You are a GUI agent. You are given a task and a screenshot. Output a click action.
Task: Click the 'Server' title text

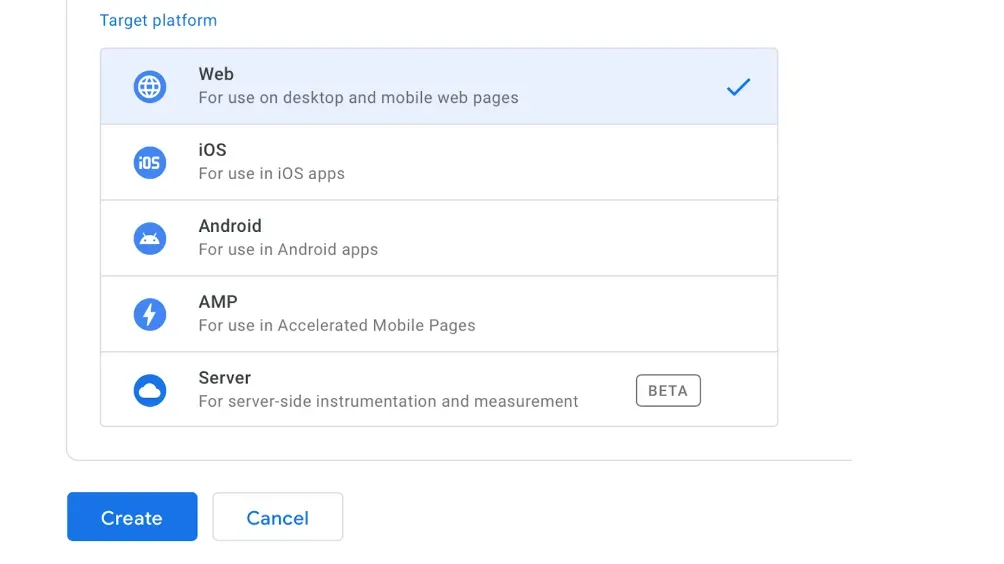click(x=225, y=378)
